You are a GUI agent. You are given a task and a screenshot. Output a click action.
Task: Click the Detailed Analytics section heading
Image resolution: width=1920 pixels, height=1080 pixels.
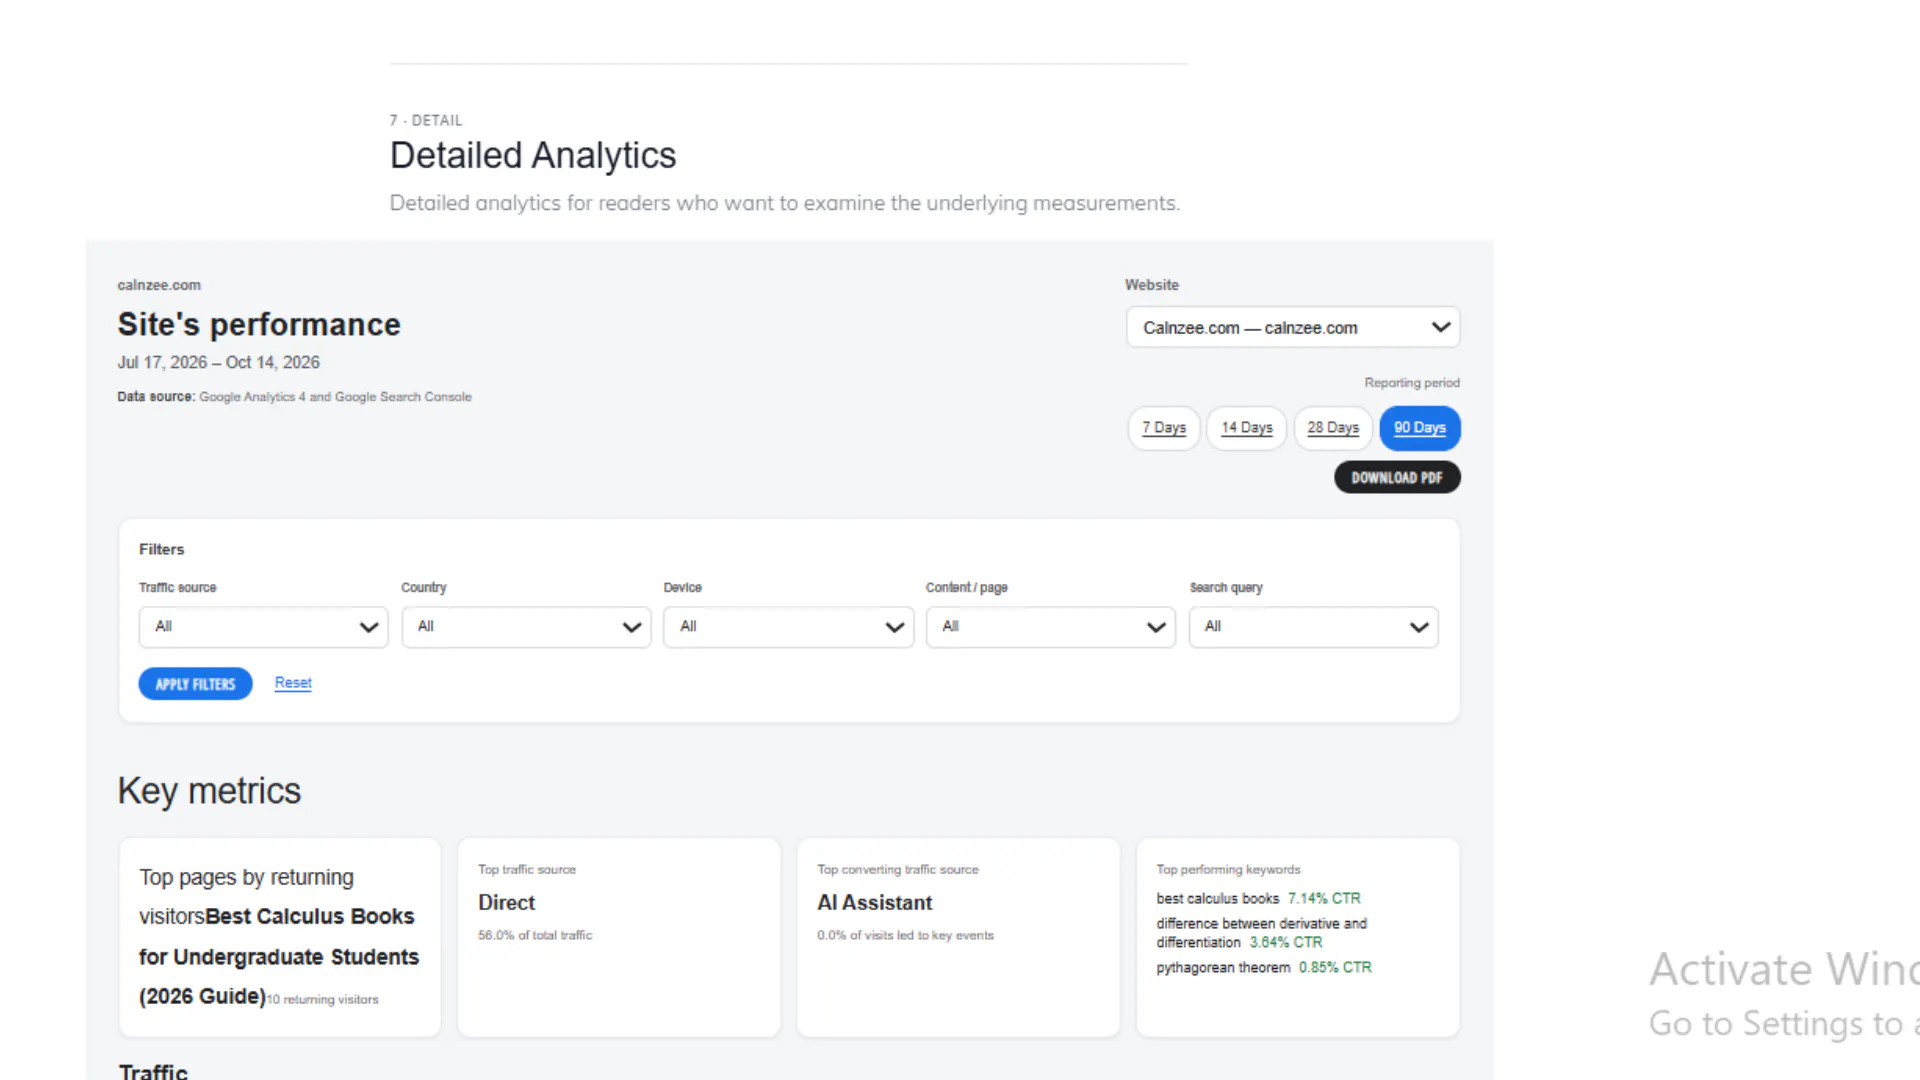[x=533, y=155]
